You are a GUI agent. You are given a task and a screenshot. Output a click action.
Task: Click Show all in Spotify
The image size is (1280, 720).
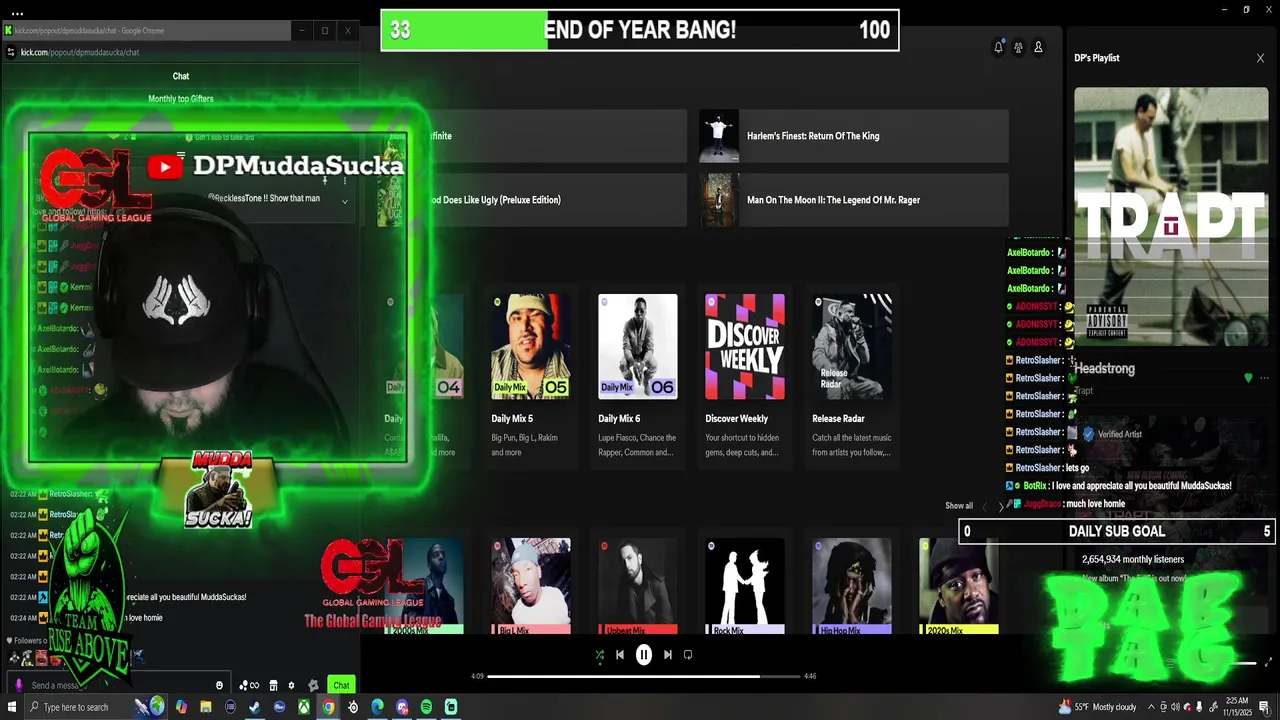tap(959, 506)
